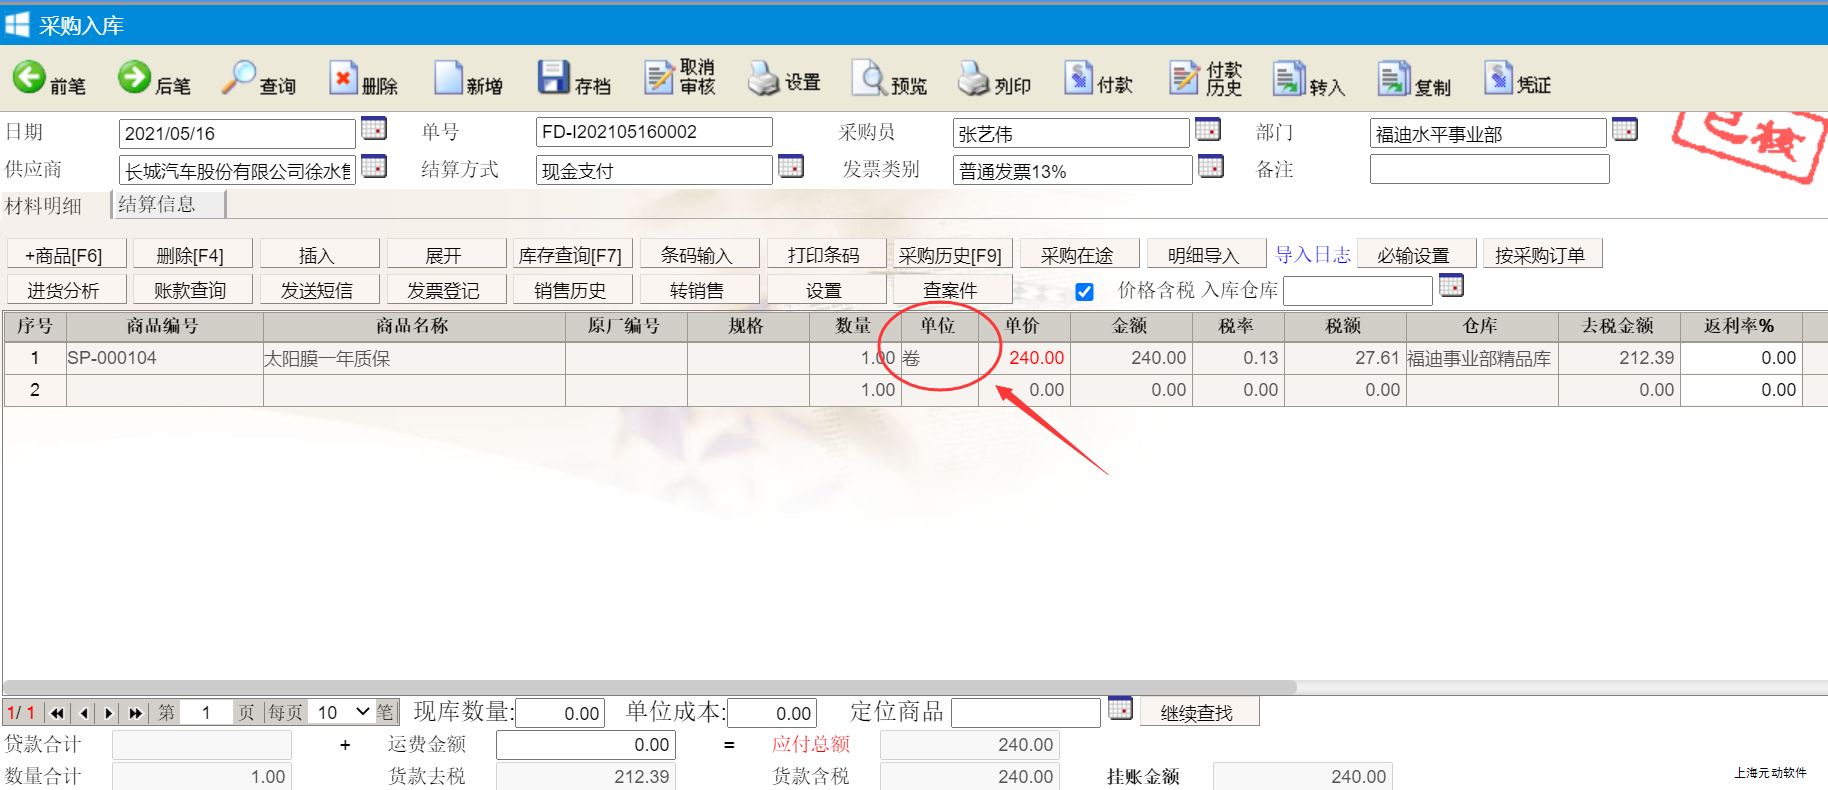This screenshot has height=790, width=1828.
Task: Open the date picker beside 日期
Action: click(374, 129)
